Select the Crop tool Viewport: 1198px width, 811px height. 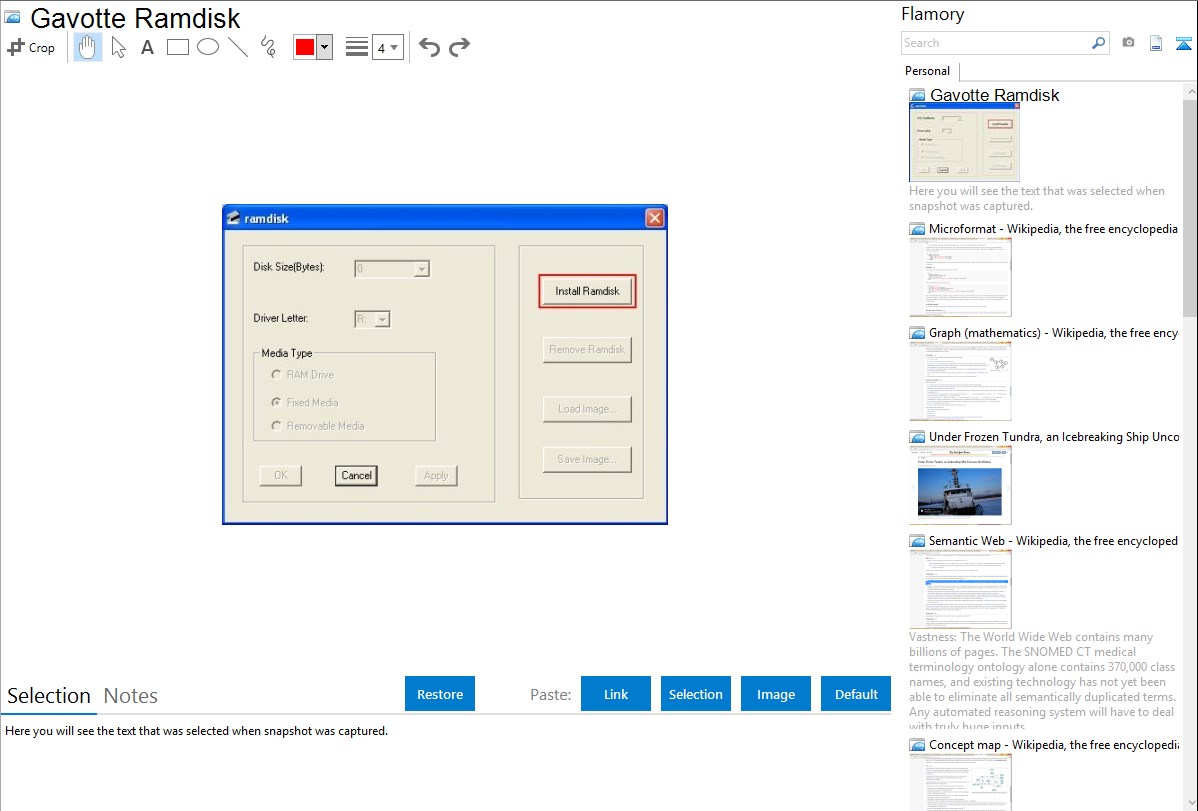coord(31,47)
